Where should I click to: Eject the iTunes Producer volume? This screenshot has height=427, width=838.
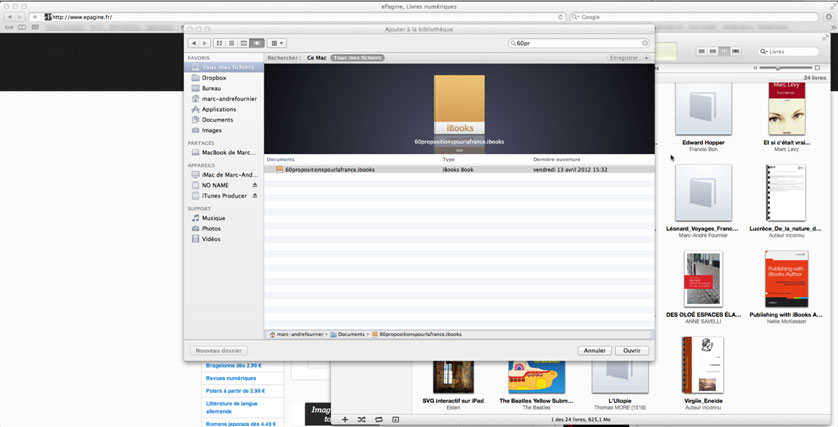coord(255,196)
